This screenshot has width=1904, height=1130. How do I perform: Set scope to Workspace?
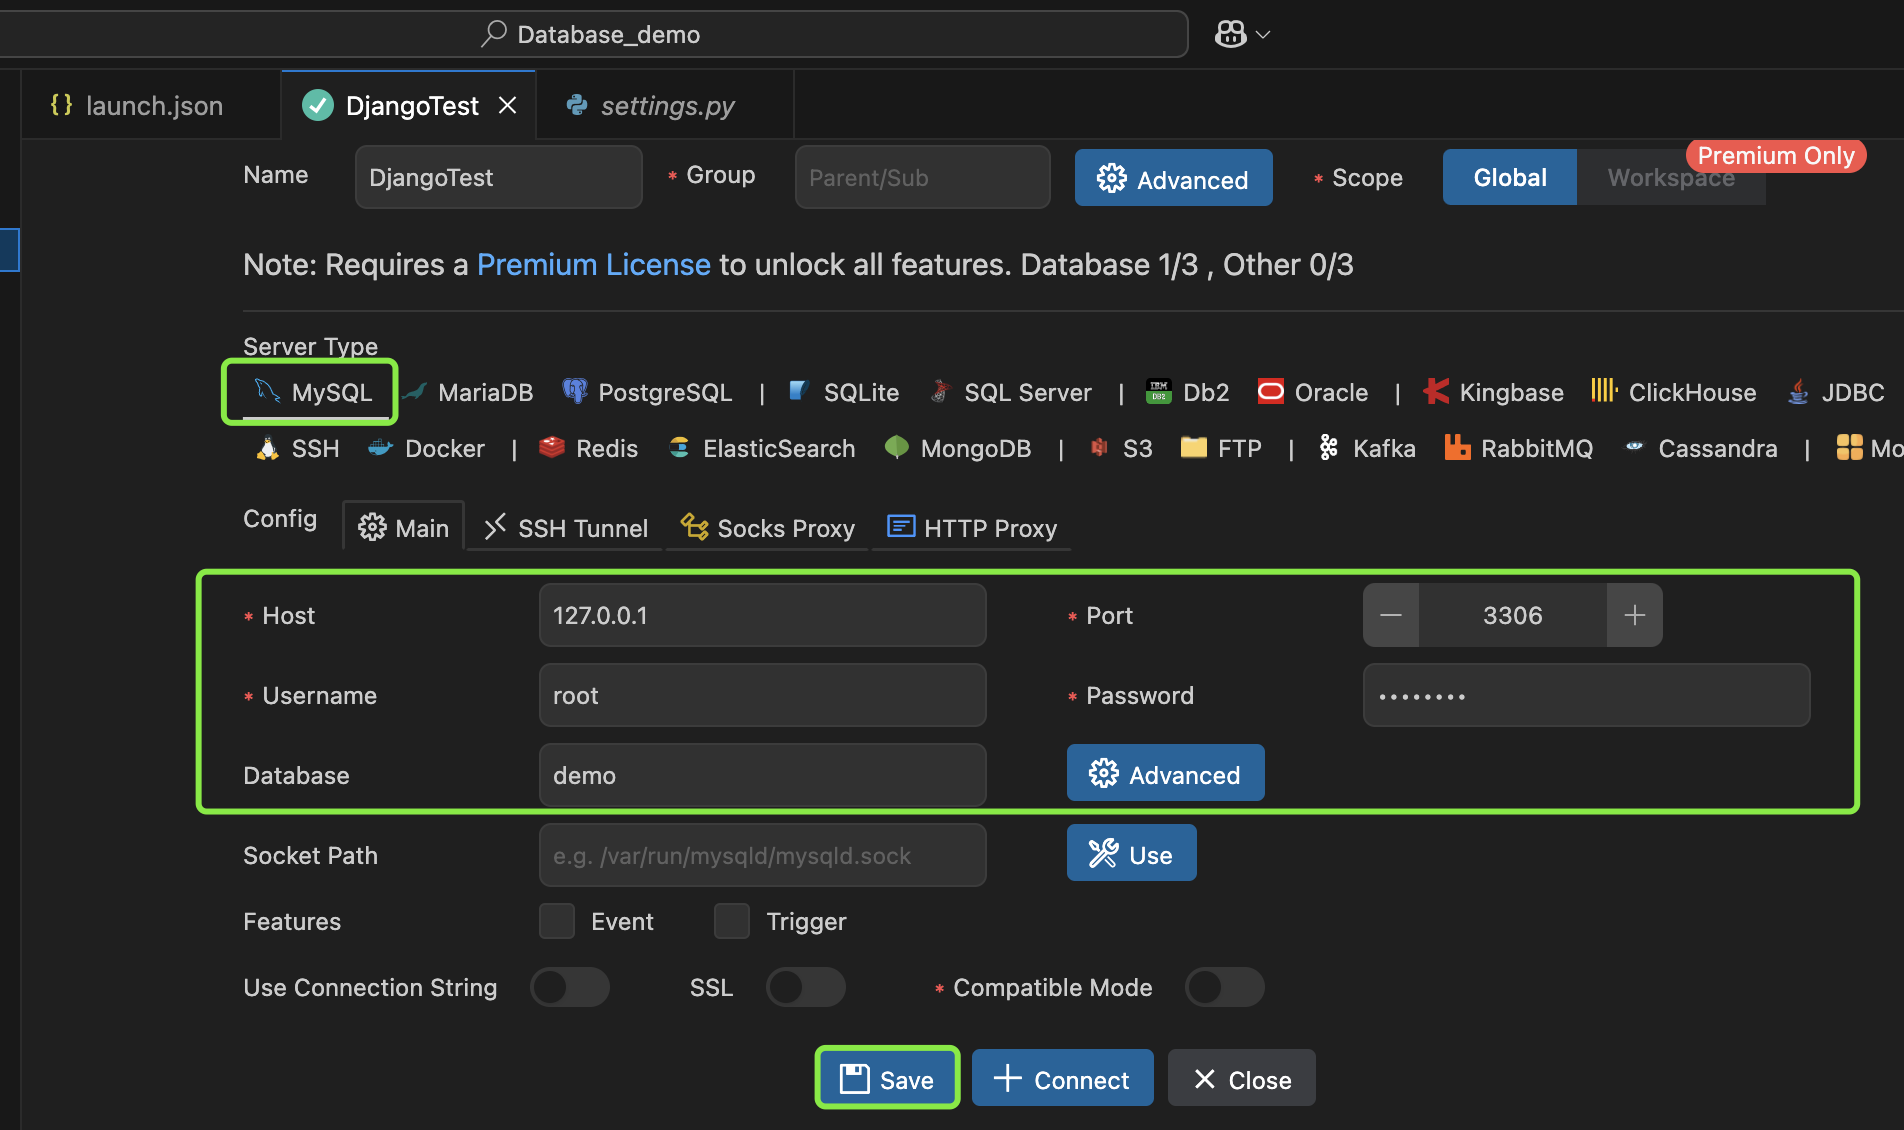click(x=1671, y=177)
